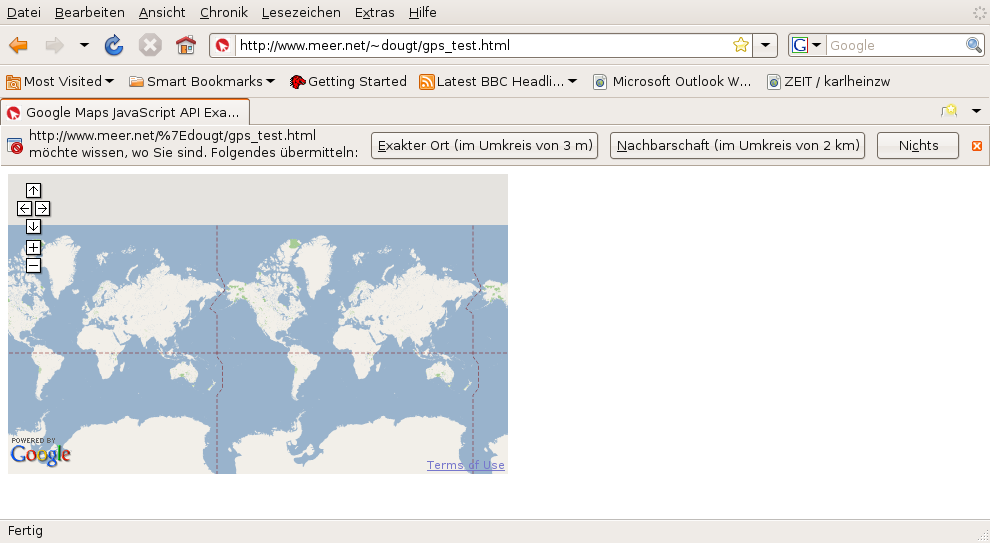Click the stop loading X icon

point(150,45)
